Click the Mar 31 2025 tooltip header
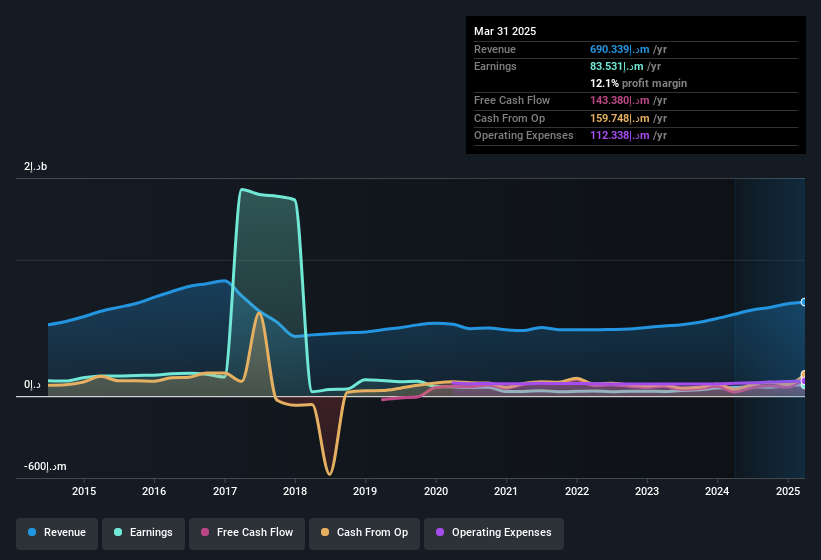This screenshot has width=821, height=560. point(505,31)
